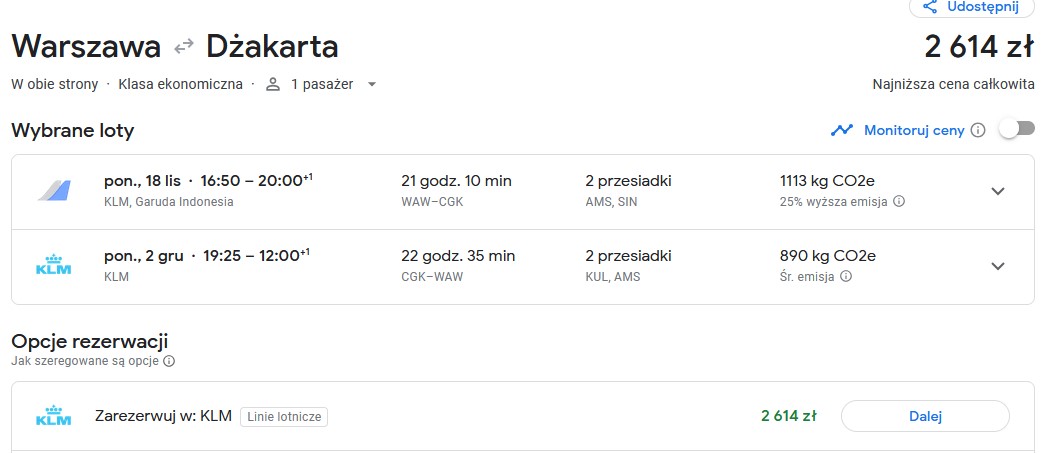Image resolution: width=1059 pixels, height=453 pixels.
Task: Click the KLM logo in booking options
Action: [x=53, y=416]
